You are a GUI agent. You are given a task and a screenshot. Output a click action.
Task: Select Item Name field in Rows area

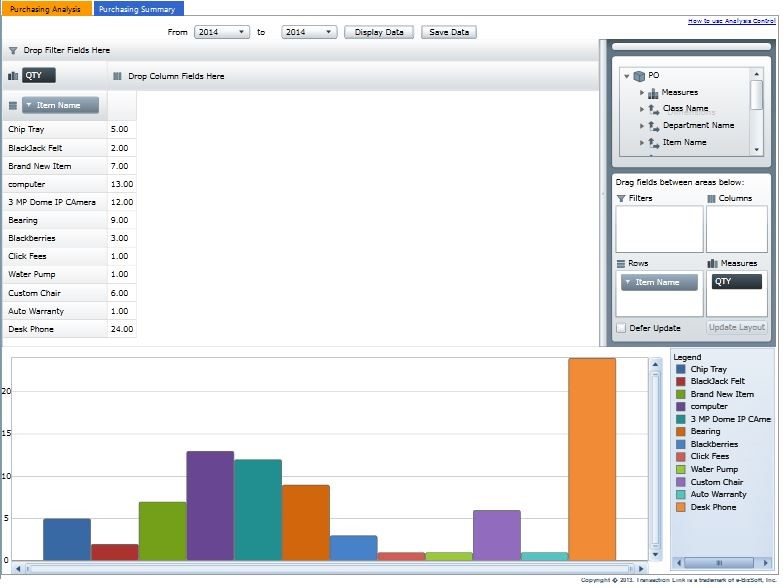coord(659,282)
